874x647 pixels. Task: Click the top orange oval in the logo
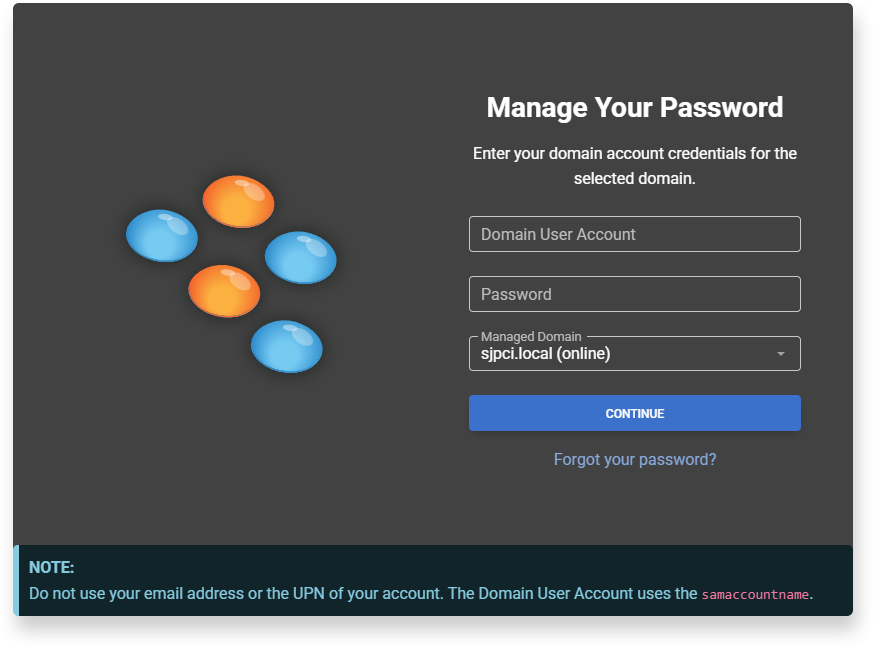click(238, 201)
